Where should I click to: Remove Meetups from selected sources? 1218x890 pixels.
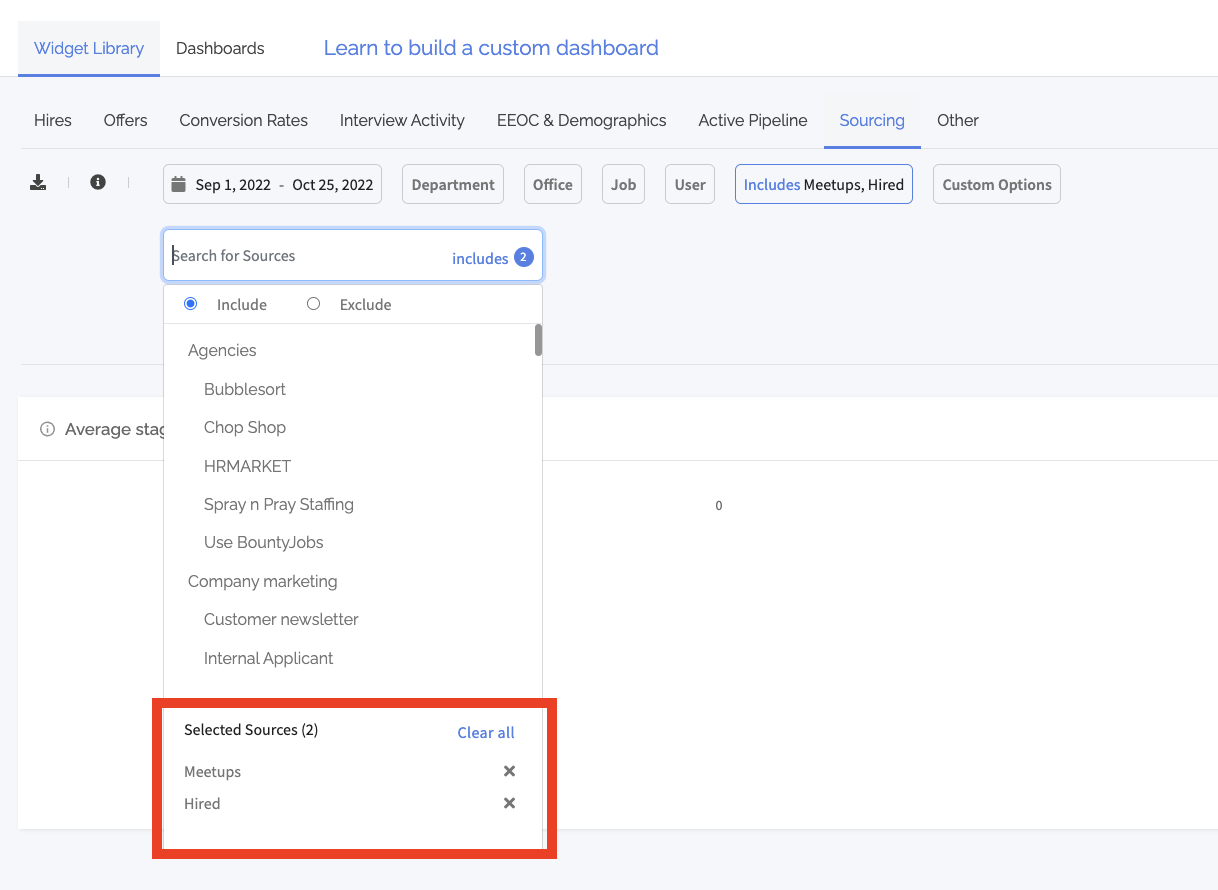(509, 771)
